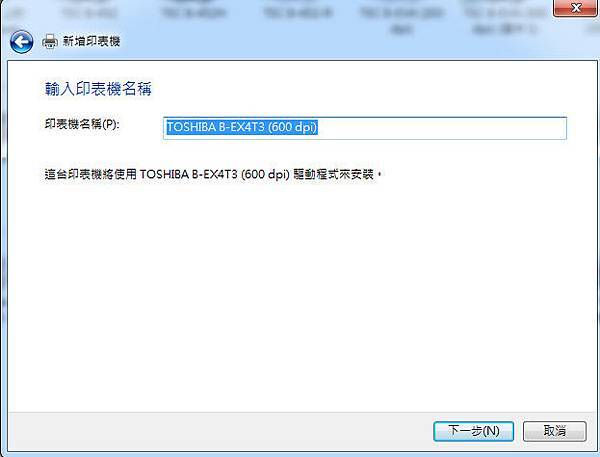Viewport: 600px width, 457px height.
Task: Click the driver description sentence below the field
Action: [x=213, y=175]
